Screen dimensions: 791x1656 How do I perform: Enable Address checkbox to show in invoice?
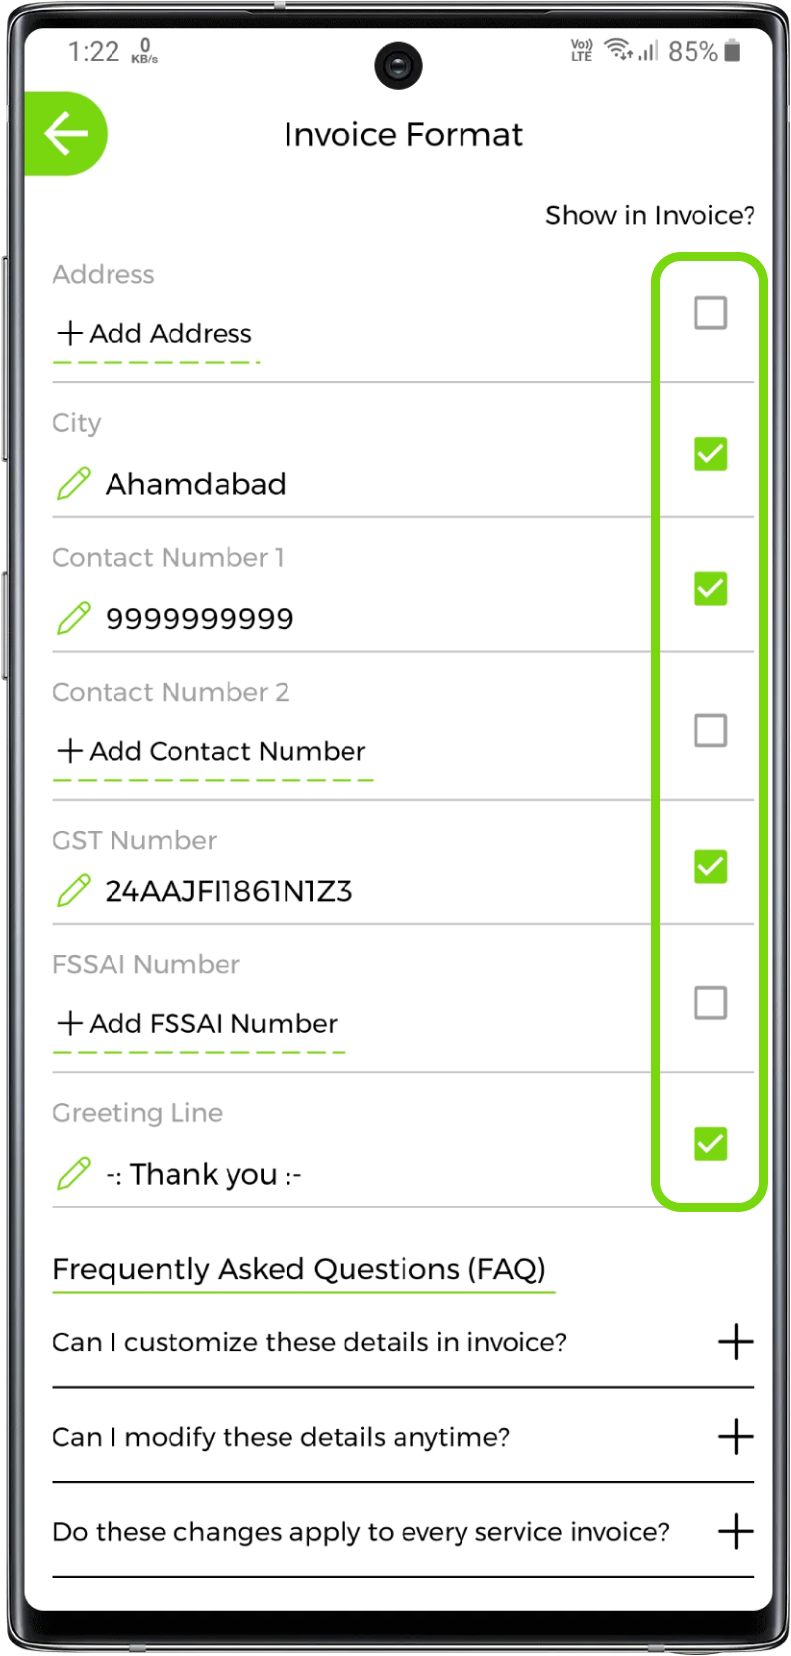click(x=710, y=313)
